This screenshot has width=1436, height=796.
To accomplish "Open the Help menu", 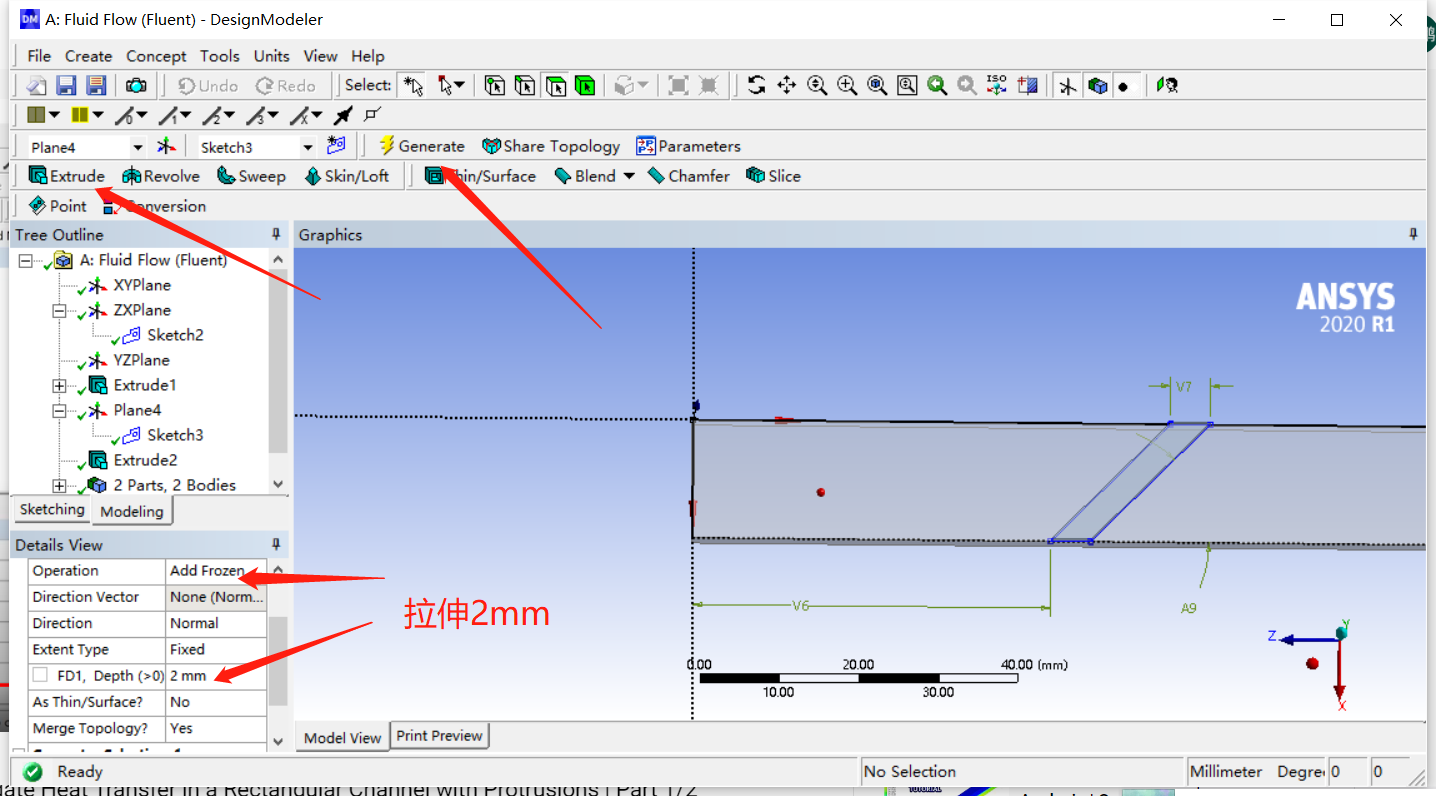I will 368,56.
